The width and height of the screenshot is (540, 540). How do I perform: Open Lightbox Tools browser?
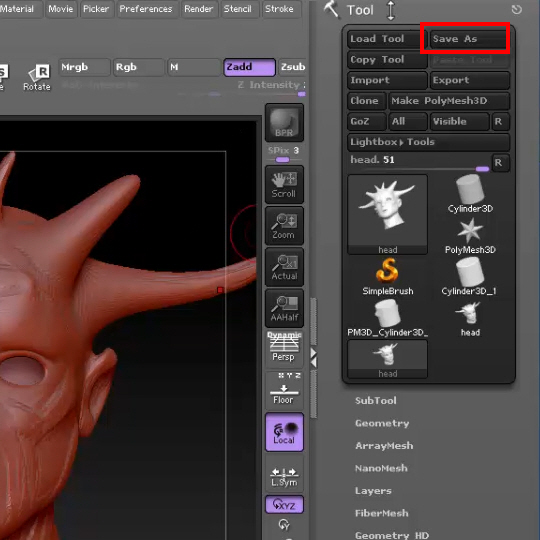(428, 142)
